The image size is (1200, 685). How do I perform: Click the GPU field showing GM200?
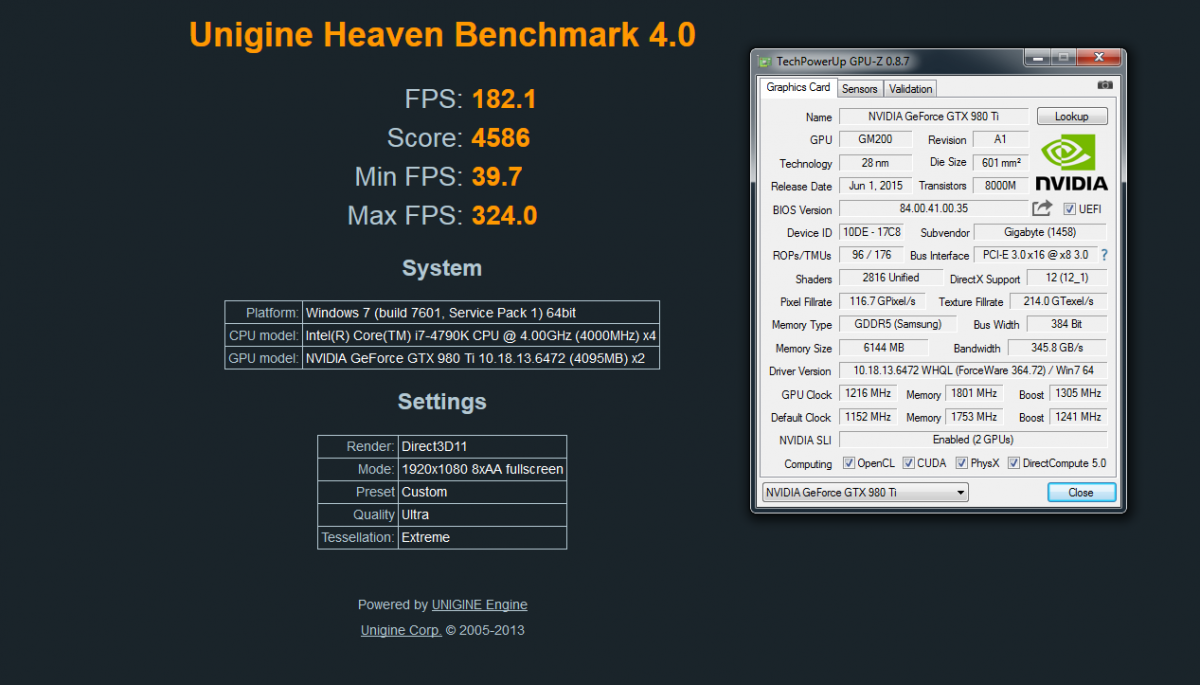[x=875, y=140]
